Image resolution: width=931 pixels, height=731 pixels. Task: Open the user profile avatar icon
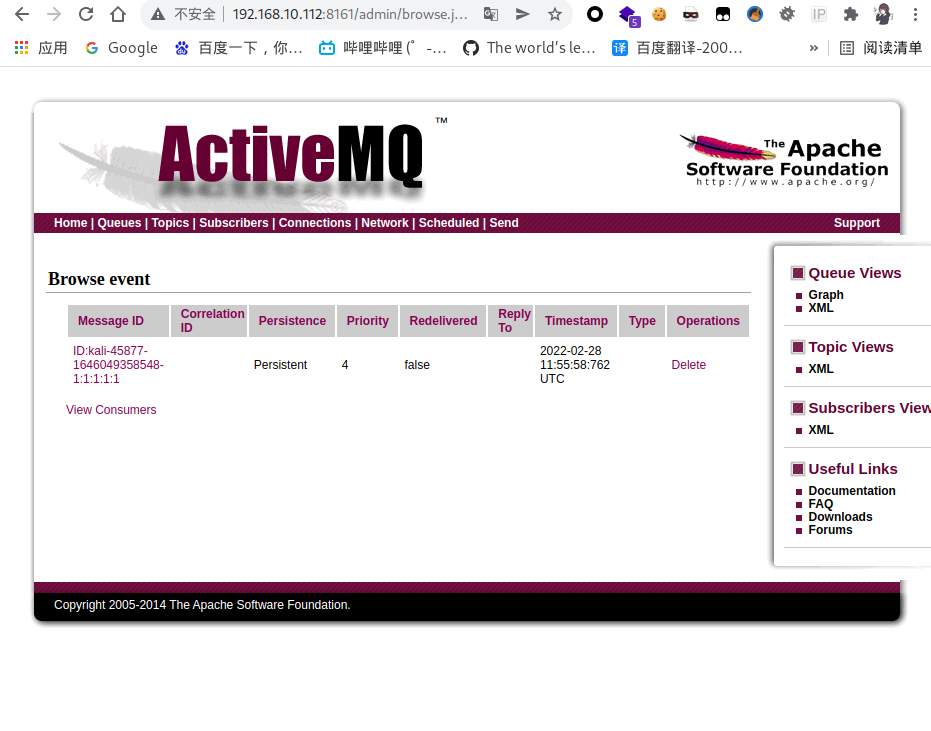(883, 14)
